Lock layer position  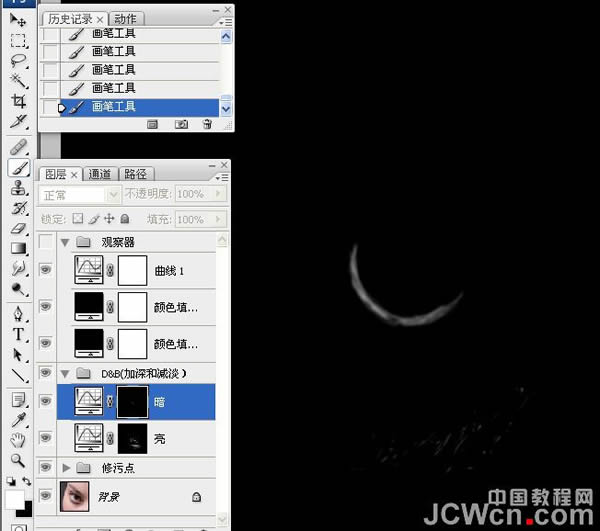[x=109, y=218]
